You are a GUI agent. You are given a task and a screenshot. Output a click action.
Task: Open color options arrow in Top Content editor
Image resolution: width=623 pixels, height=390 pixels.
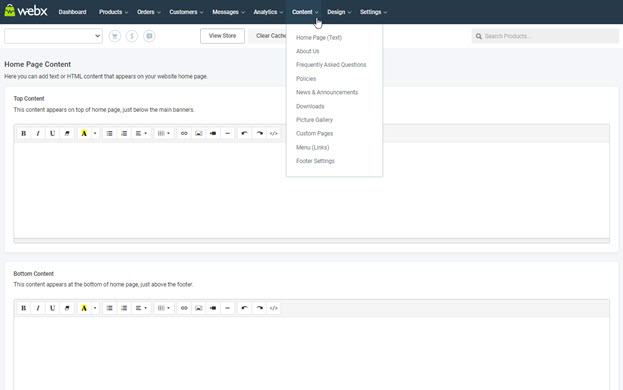click(x=95, y=133)
